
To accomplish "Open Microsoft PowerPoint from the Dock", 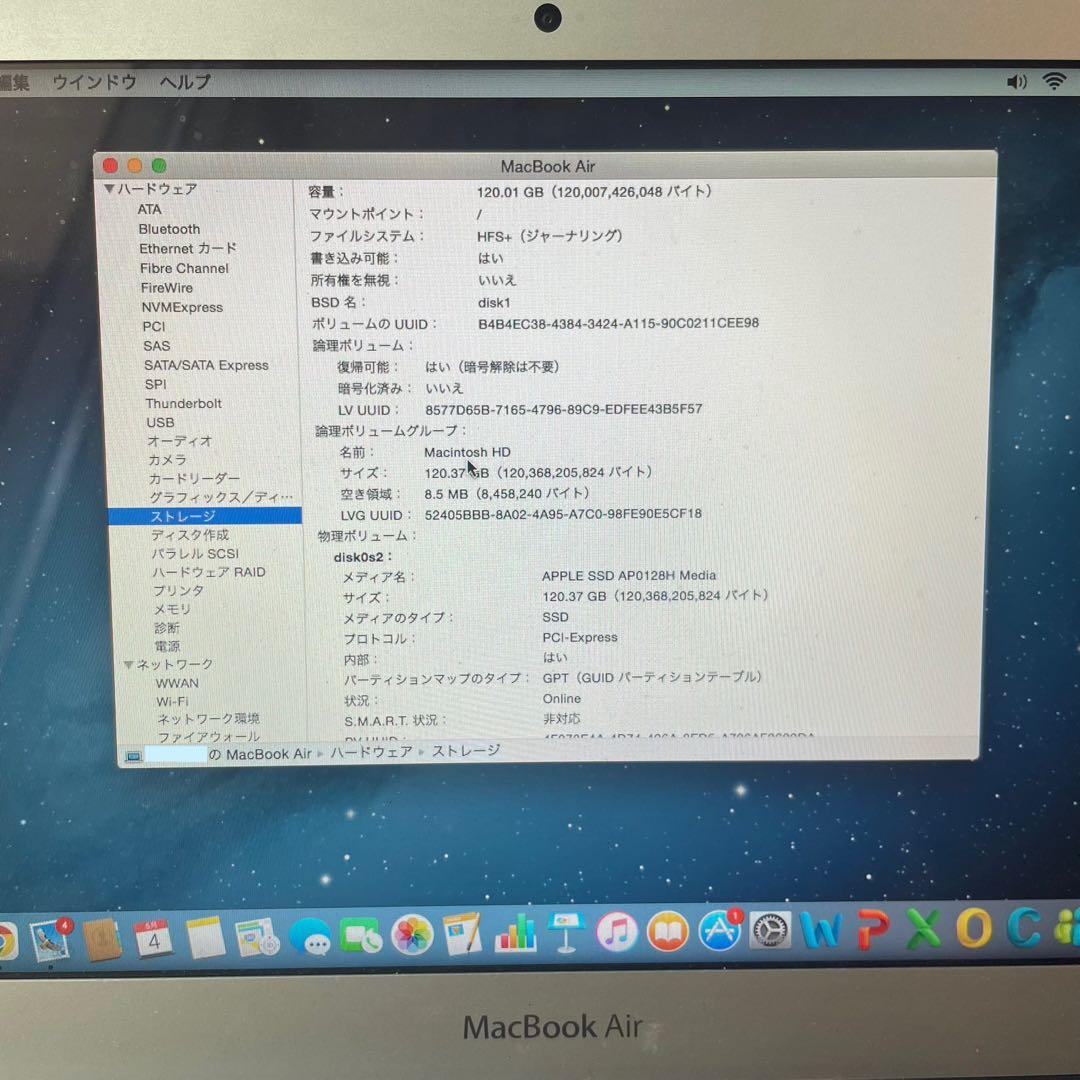I will [870, 931].
